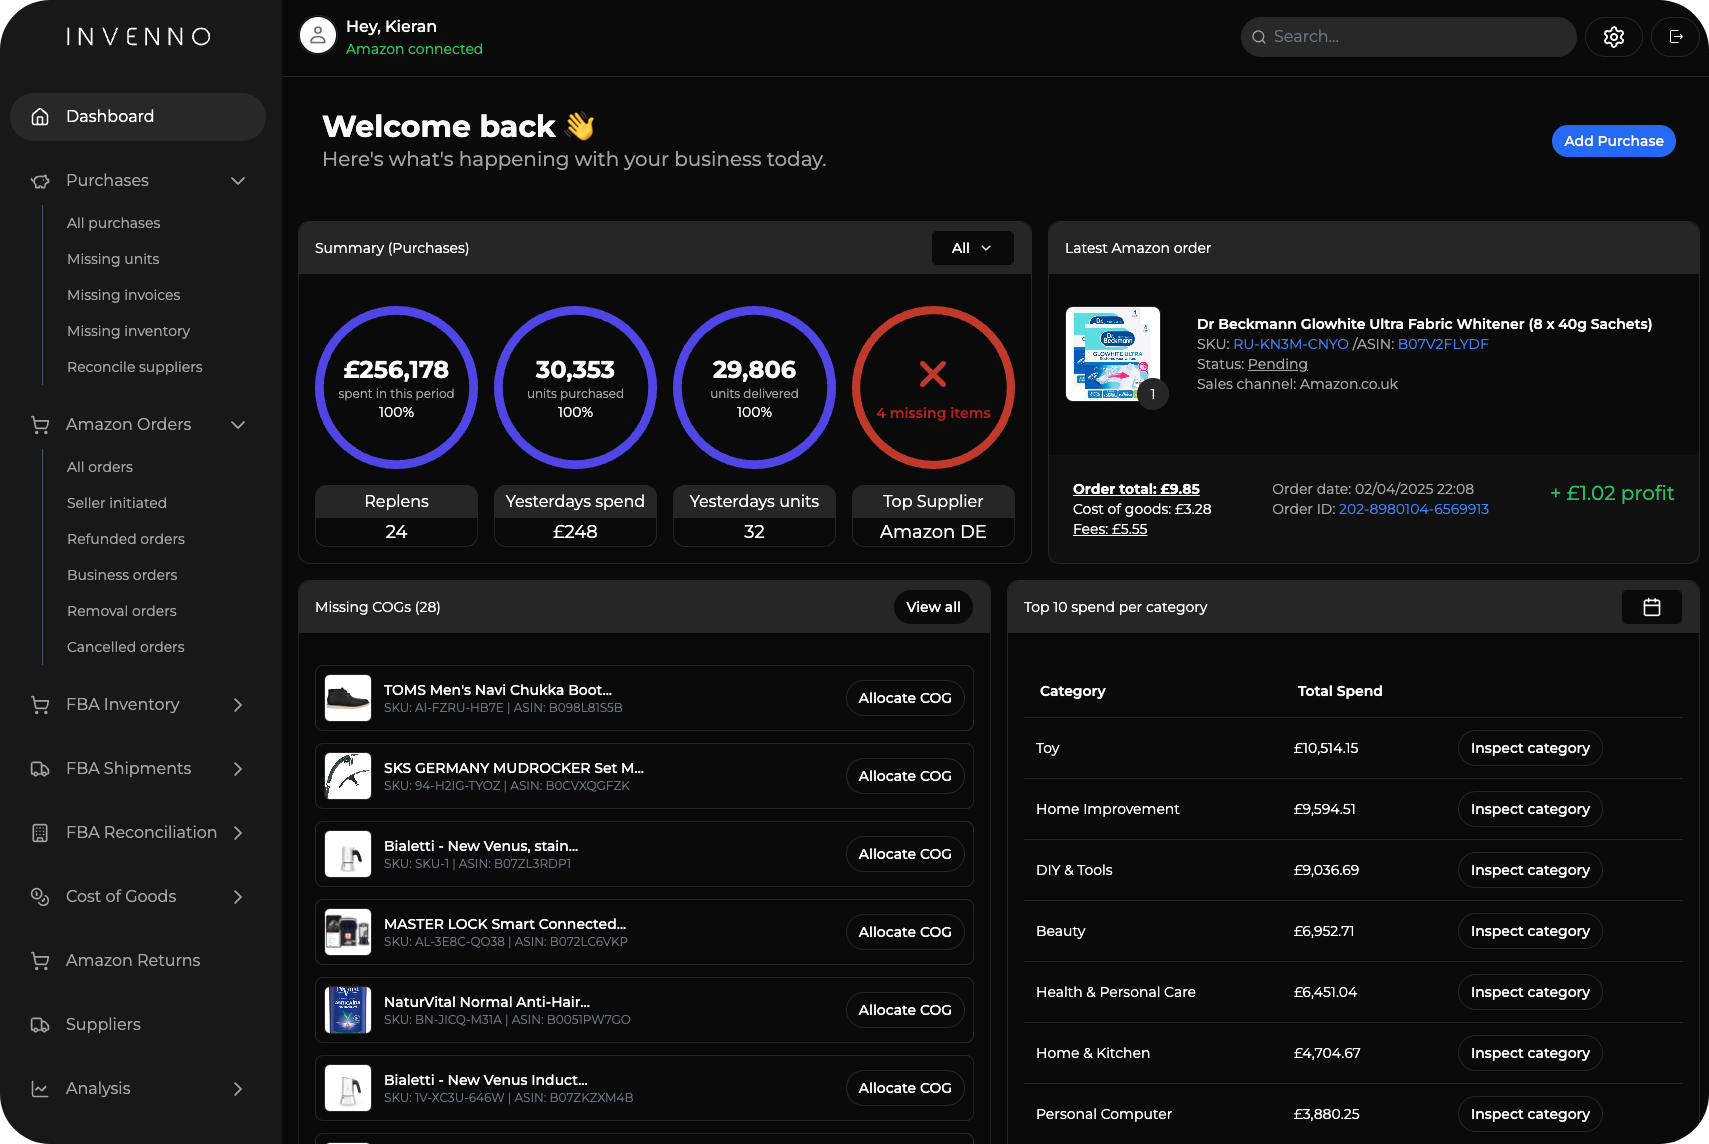This screenshot has width=1709, height=1144.
Task: Click the Amazon Orders cart icon
Action: [40, 425]
